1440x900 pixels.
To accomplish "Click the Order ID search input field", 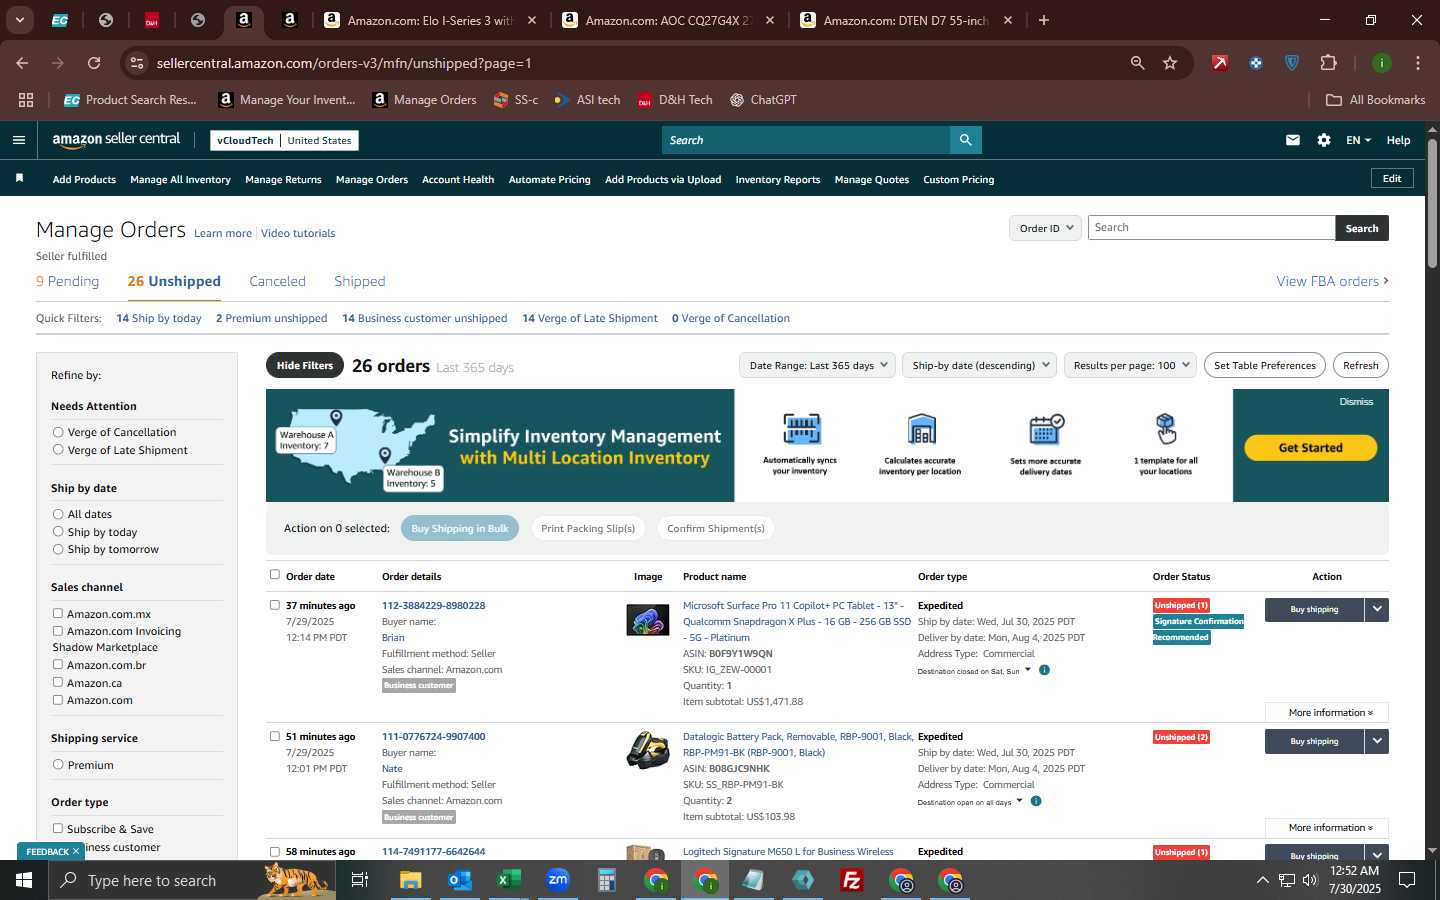I will 1211,228.
